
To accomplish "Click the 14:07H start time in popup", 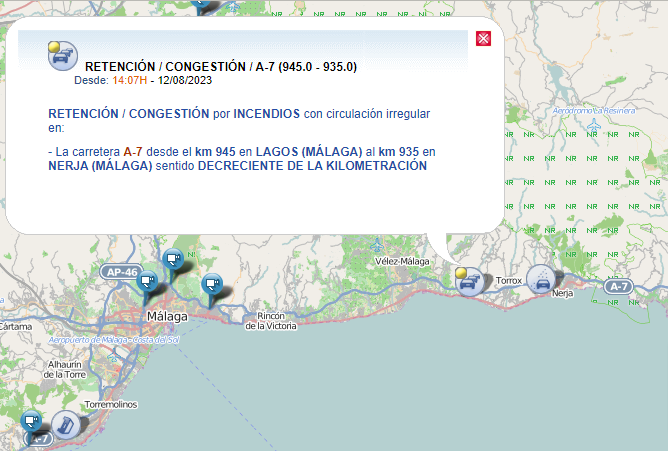I will tap(129, 80).
